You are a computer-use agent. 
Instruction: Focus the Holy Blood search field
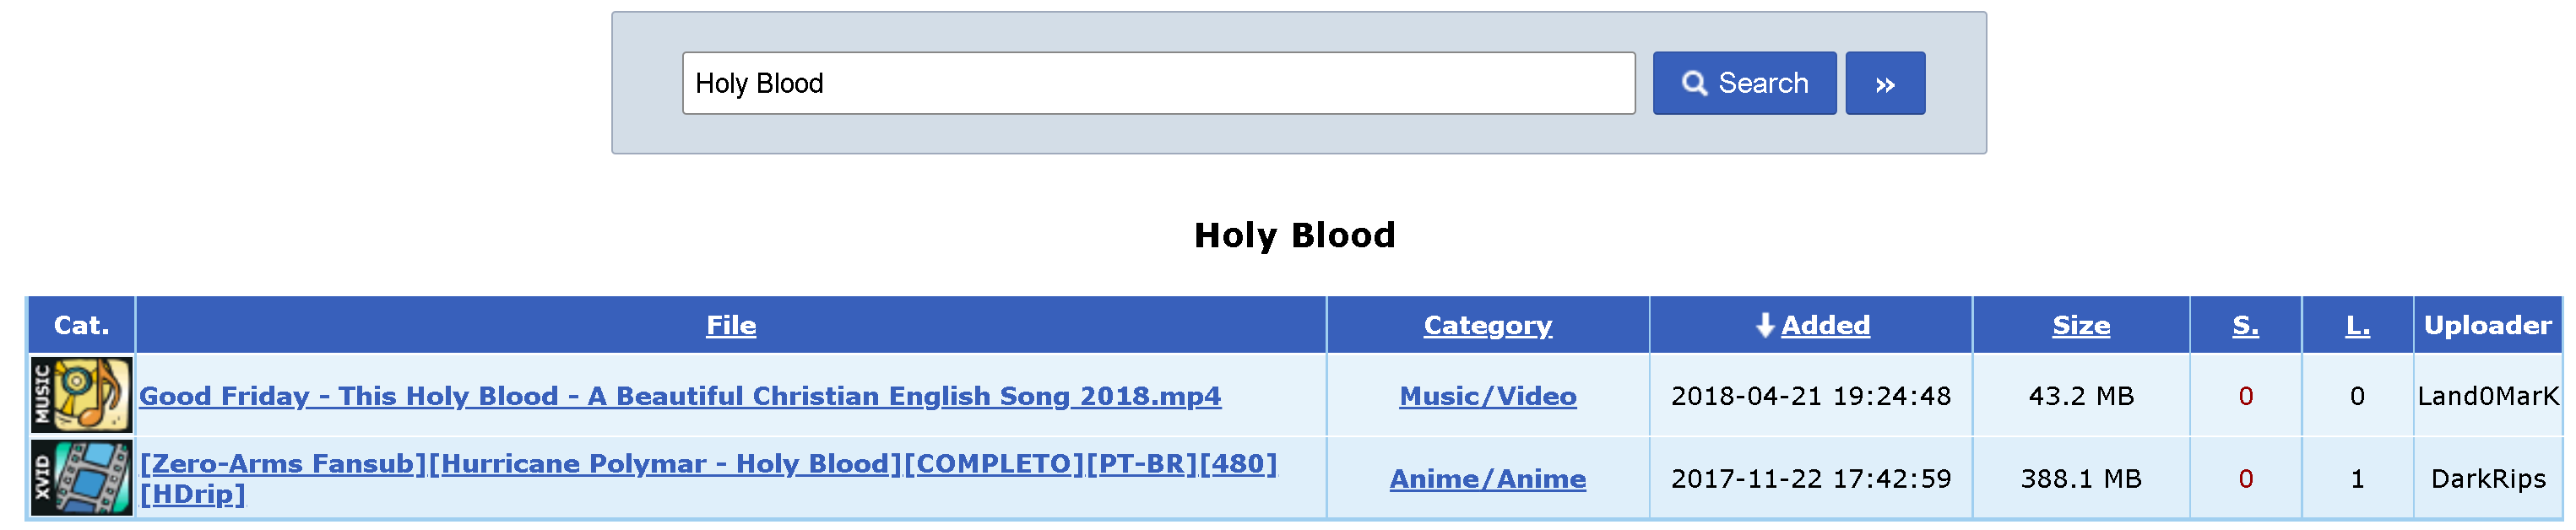click(x=1158, y=83)
